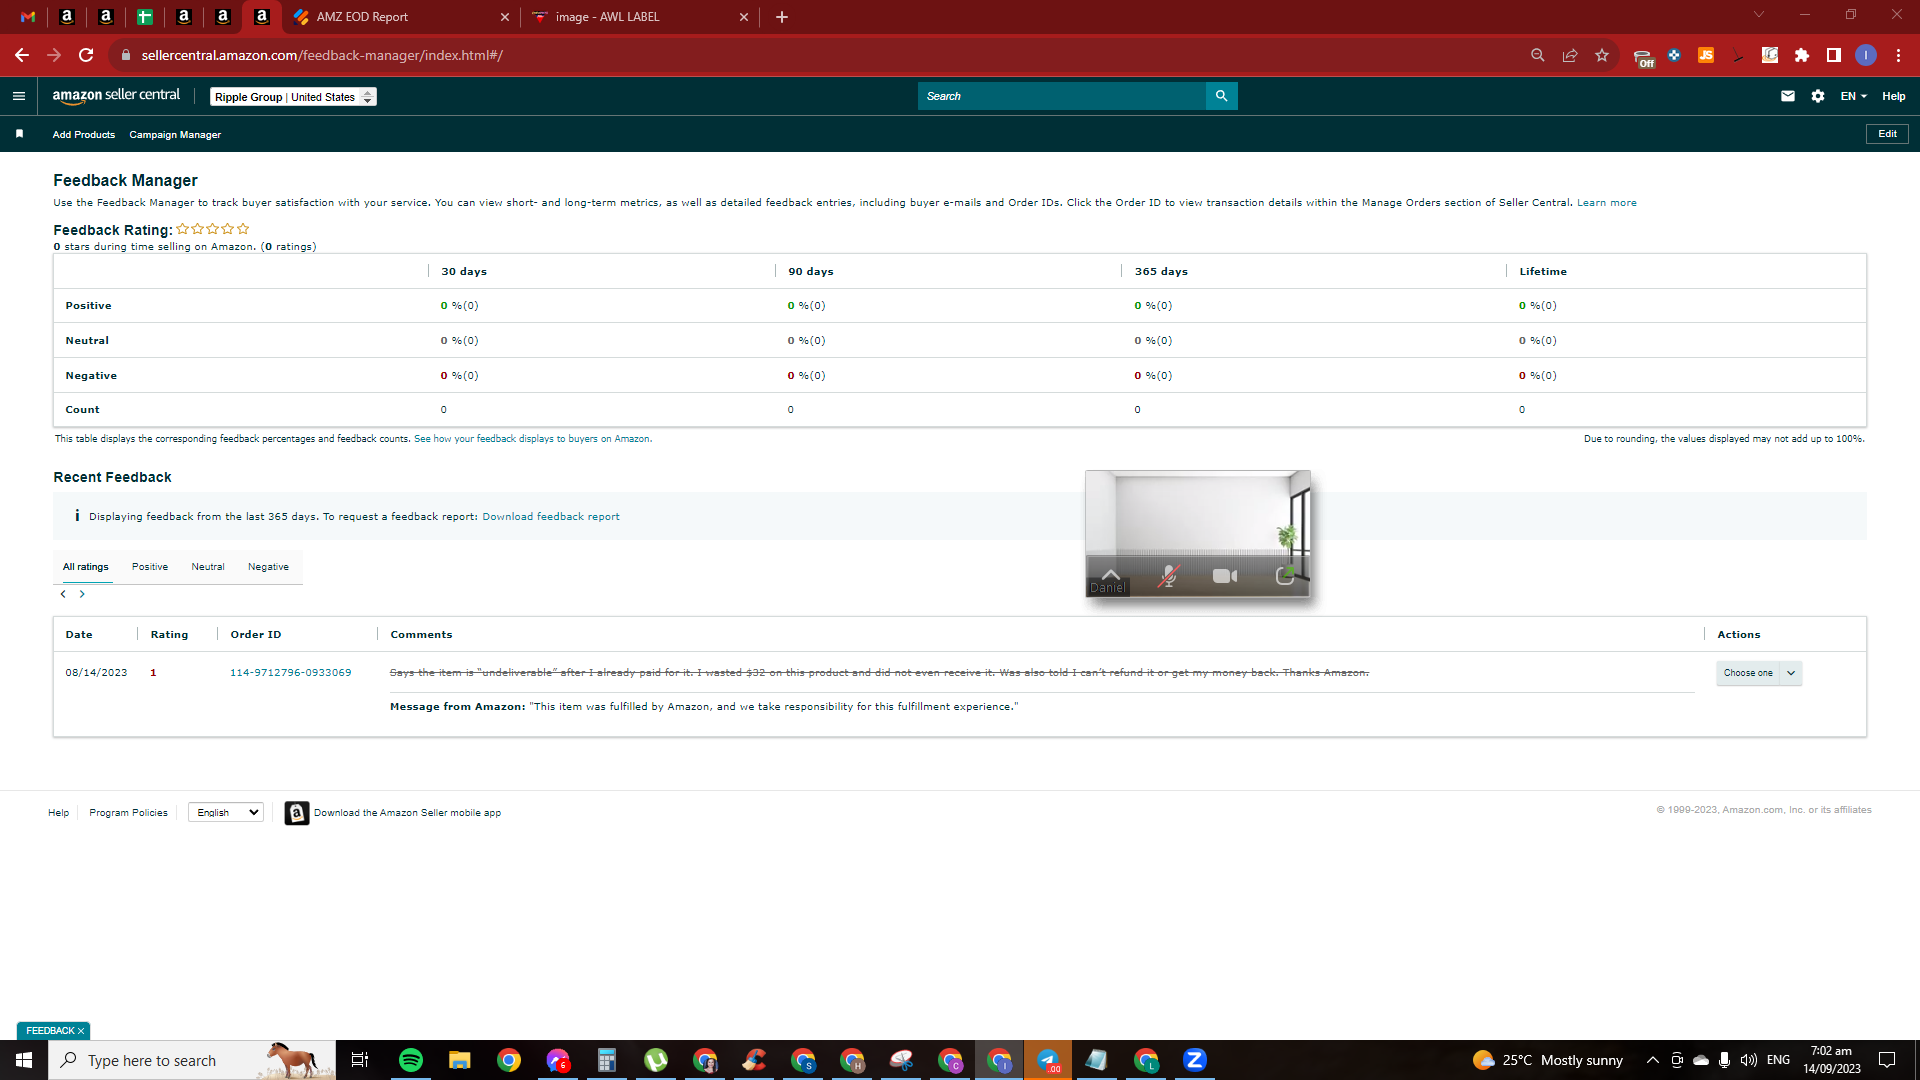Click the footer Help link
1920x1080 pixels.
(59, 813)
